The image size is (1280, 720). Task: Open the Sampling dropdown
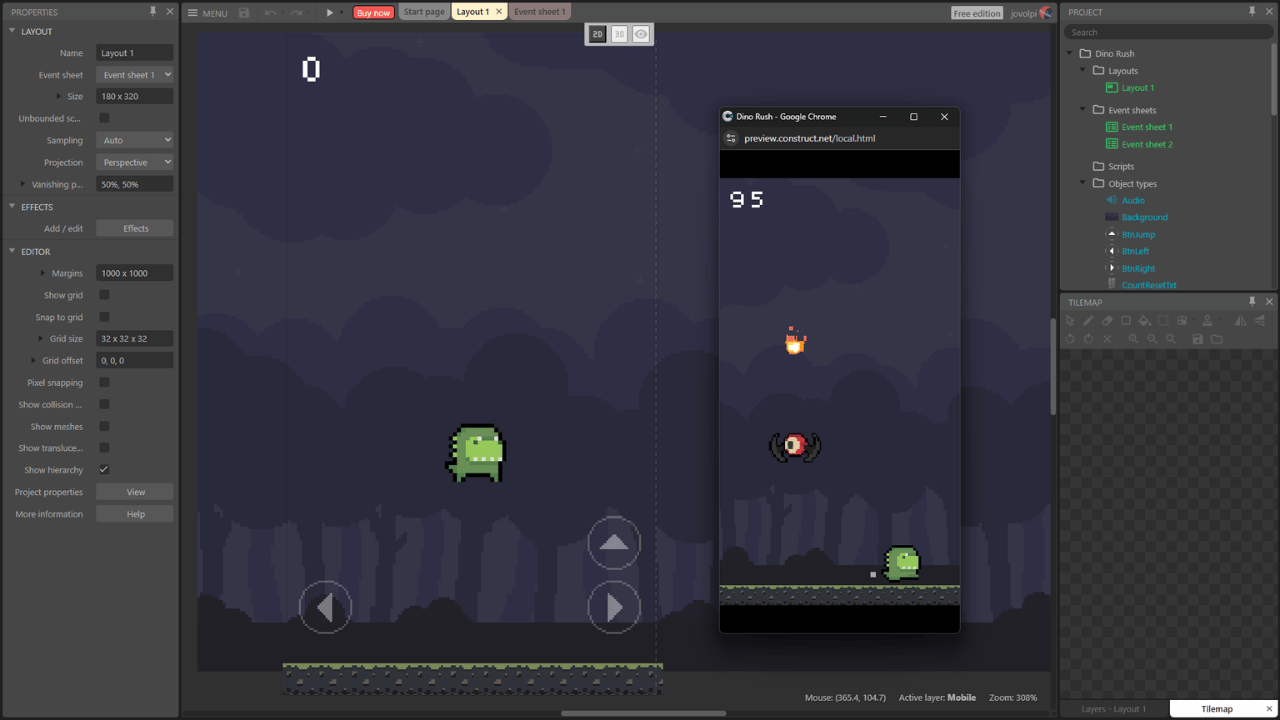point(135,140)
